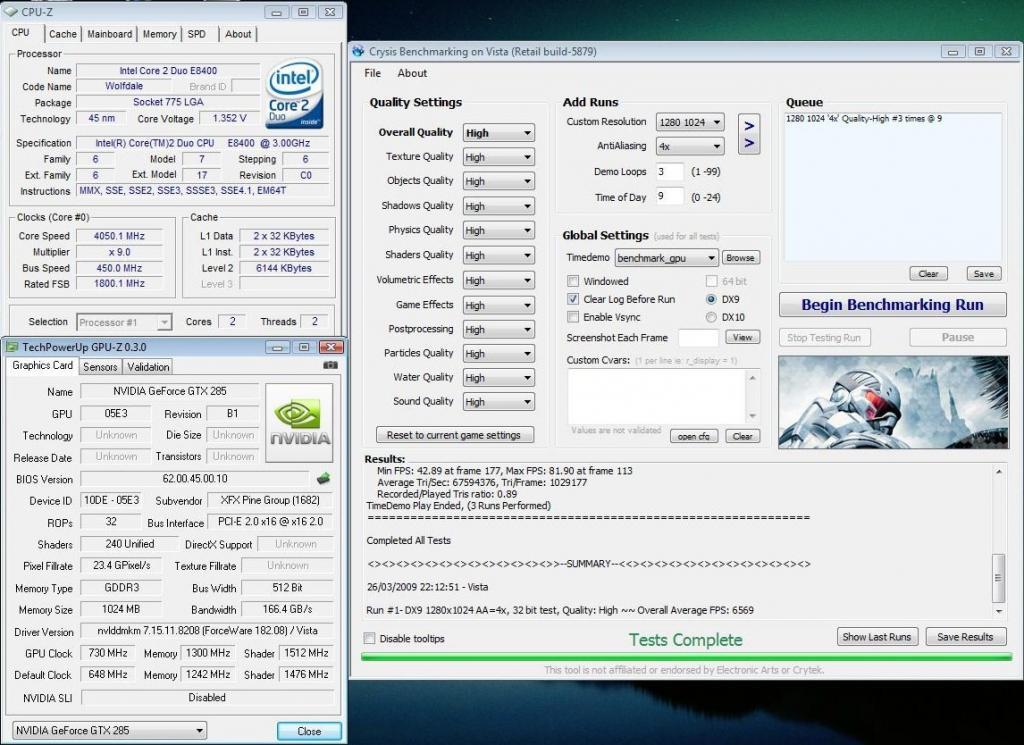Image resolution: width=1024 pixels, height=745 pixels.
Task: Open the Processor selection dropdown in CPU-Z
Action: click(124, 322)
